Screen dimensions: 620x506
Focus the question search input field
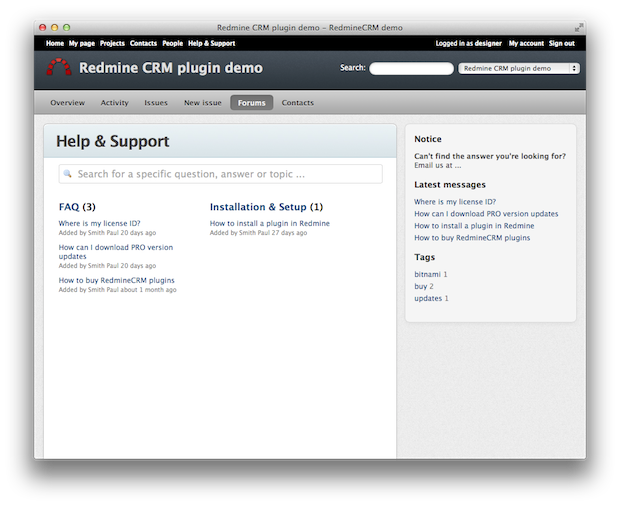point(225,174)
